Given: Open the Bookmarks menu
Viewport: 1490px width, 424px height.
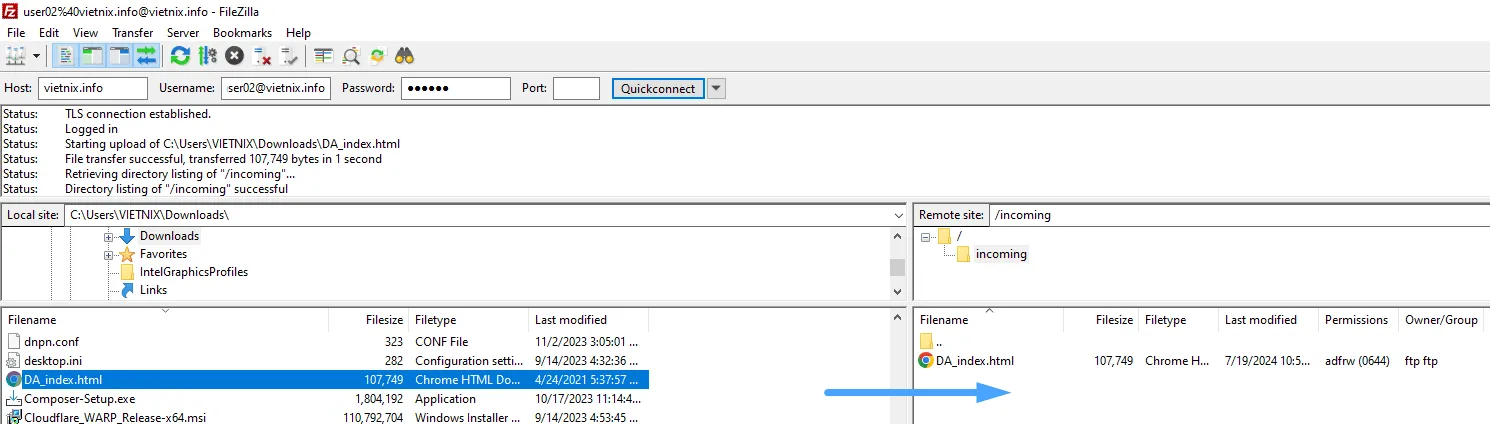Looking at the screenshot, I should coord(241,33).
